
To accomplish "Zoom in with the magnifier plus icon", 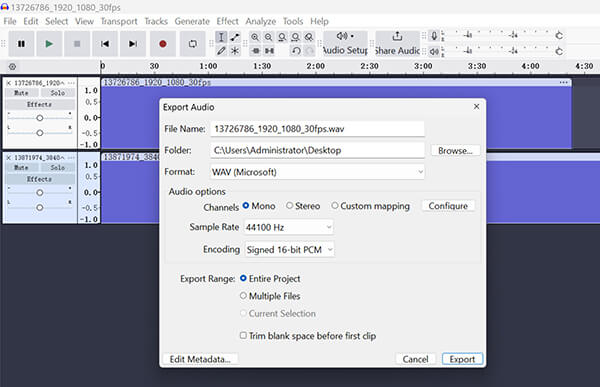I will [x=255, y=37].
